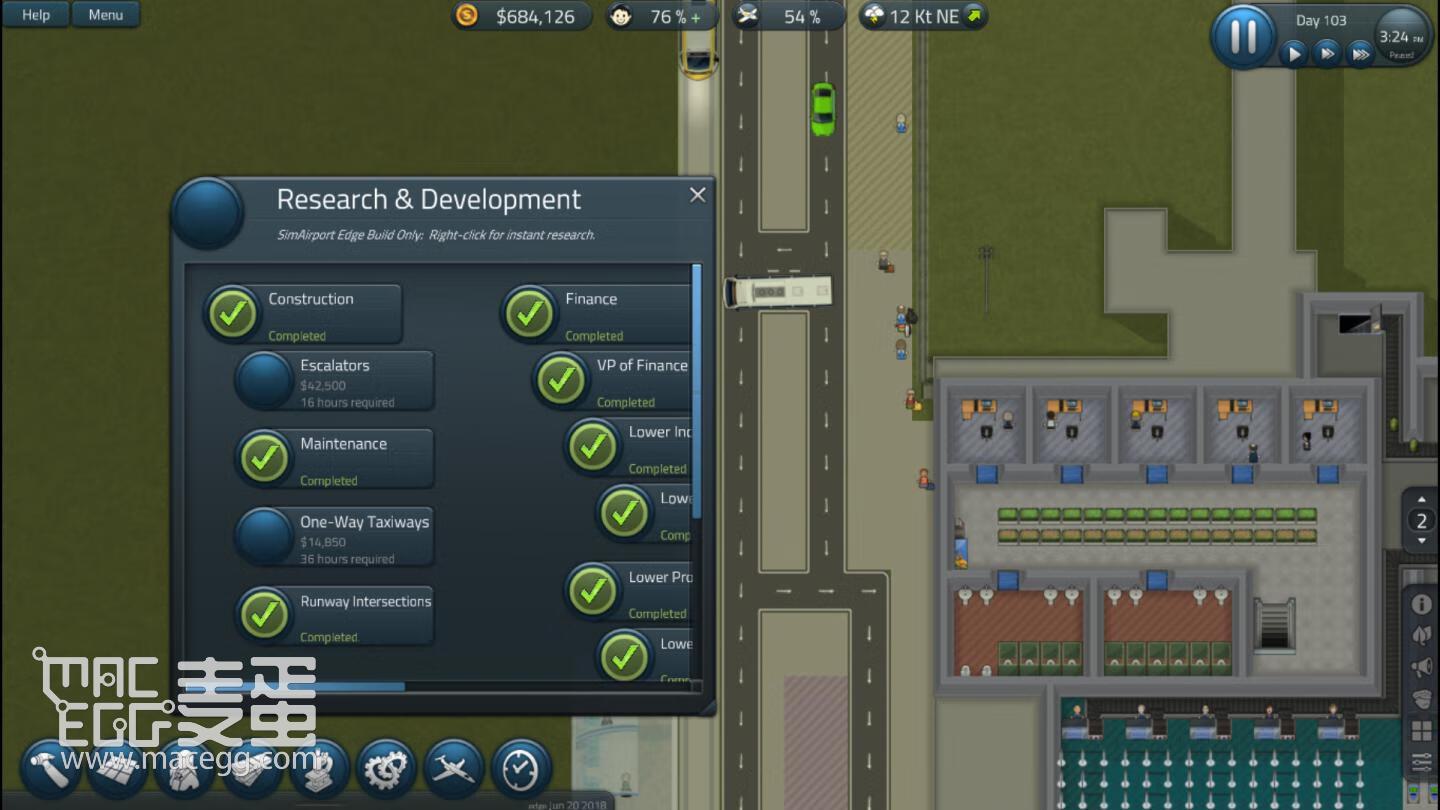Start One-Way Taxiways research
This screenshot has height=810, width=1440.
pos(335,537)
